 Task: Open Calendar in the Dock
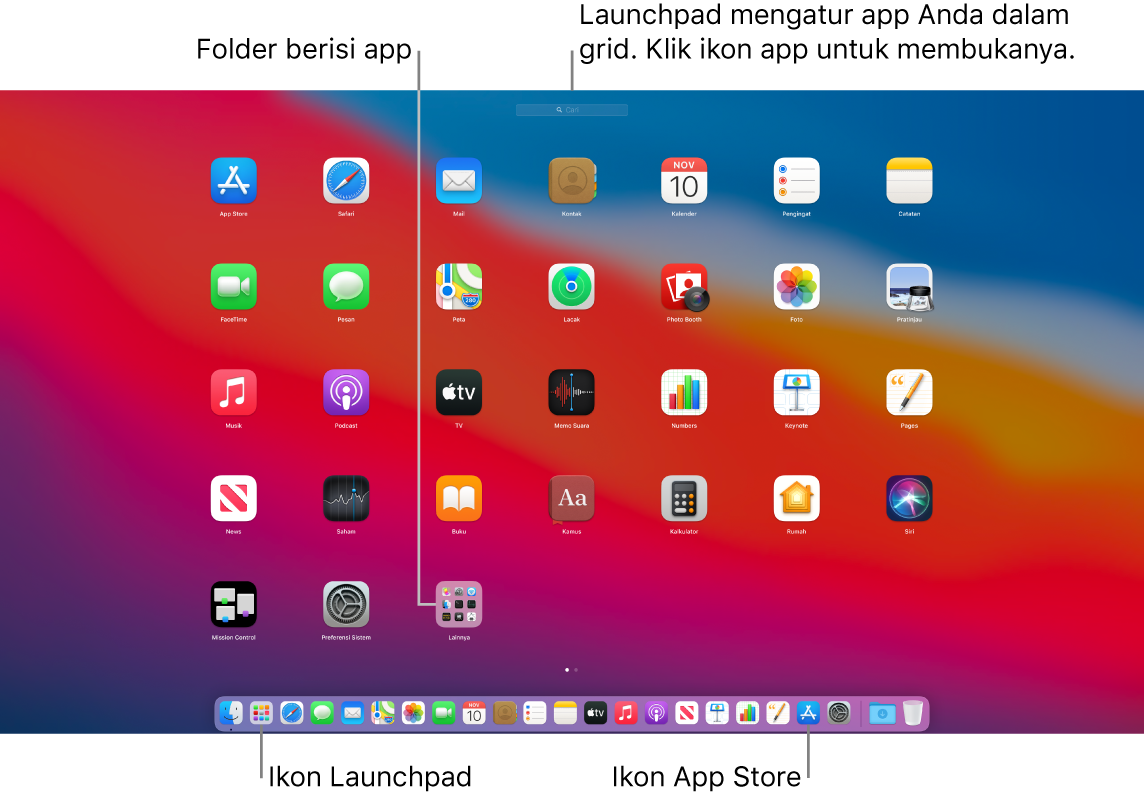[x=474, y=713]
